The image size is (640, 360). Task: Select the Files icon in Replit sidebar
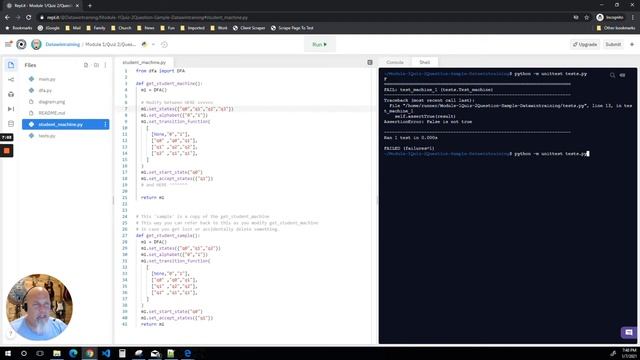click(11, 65)
